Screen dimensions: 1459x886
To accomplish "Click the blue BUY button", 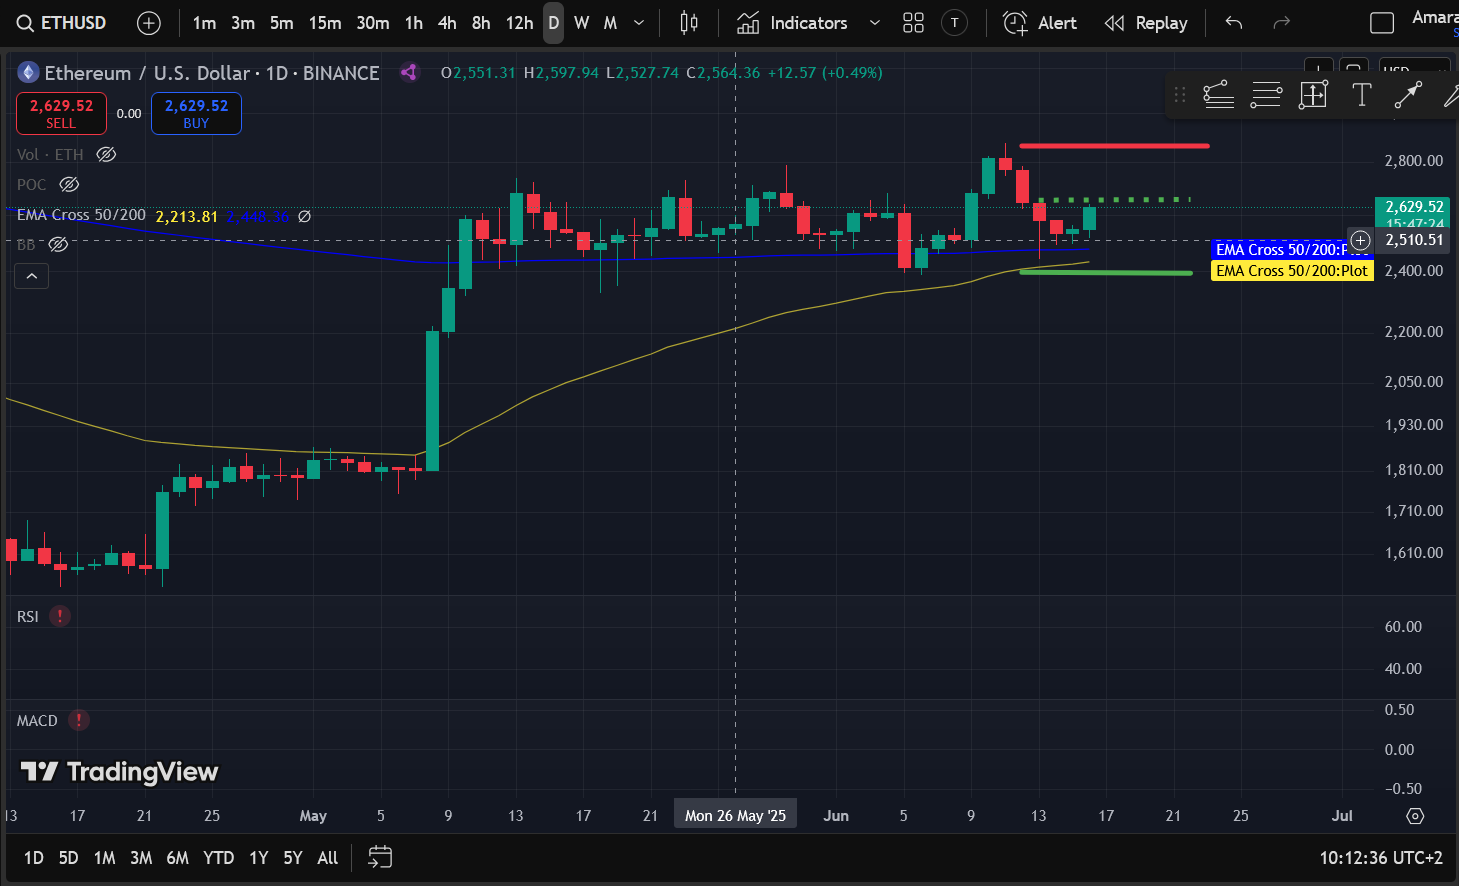I will pyautogui.click(x=196, y=113).
